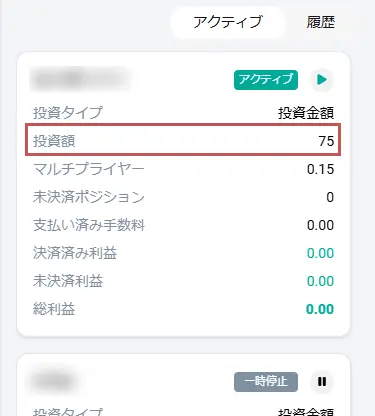Click the 支払い済み手数料 label

coord(89,225)
